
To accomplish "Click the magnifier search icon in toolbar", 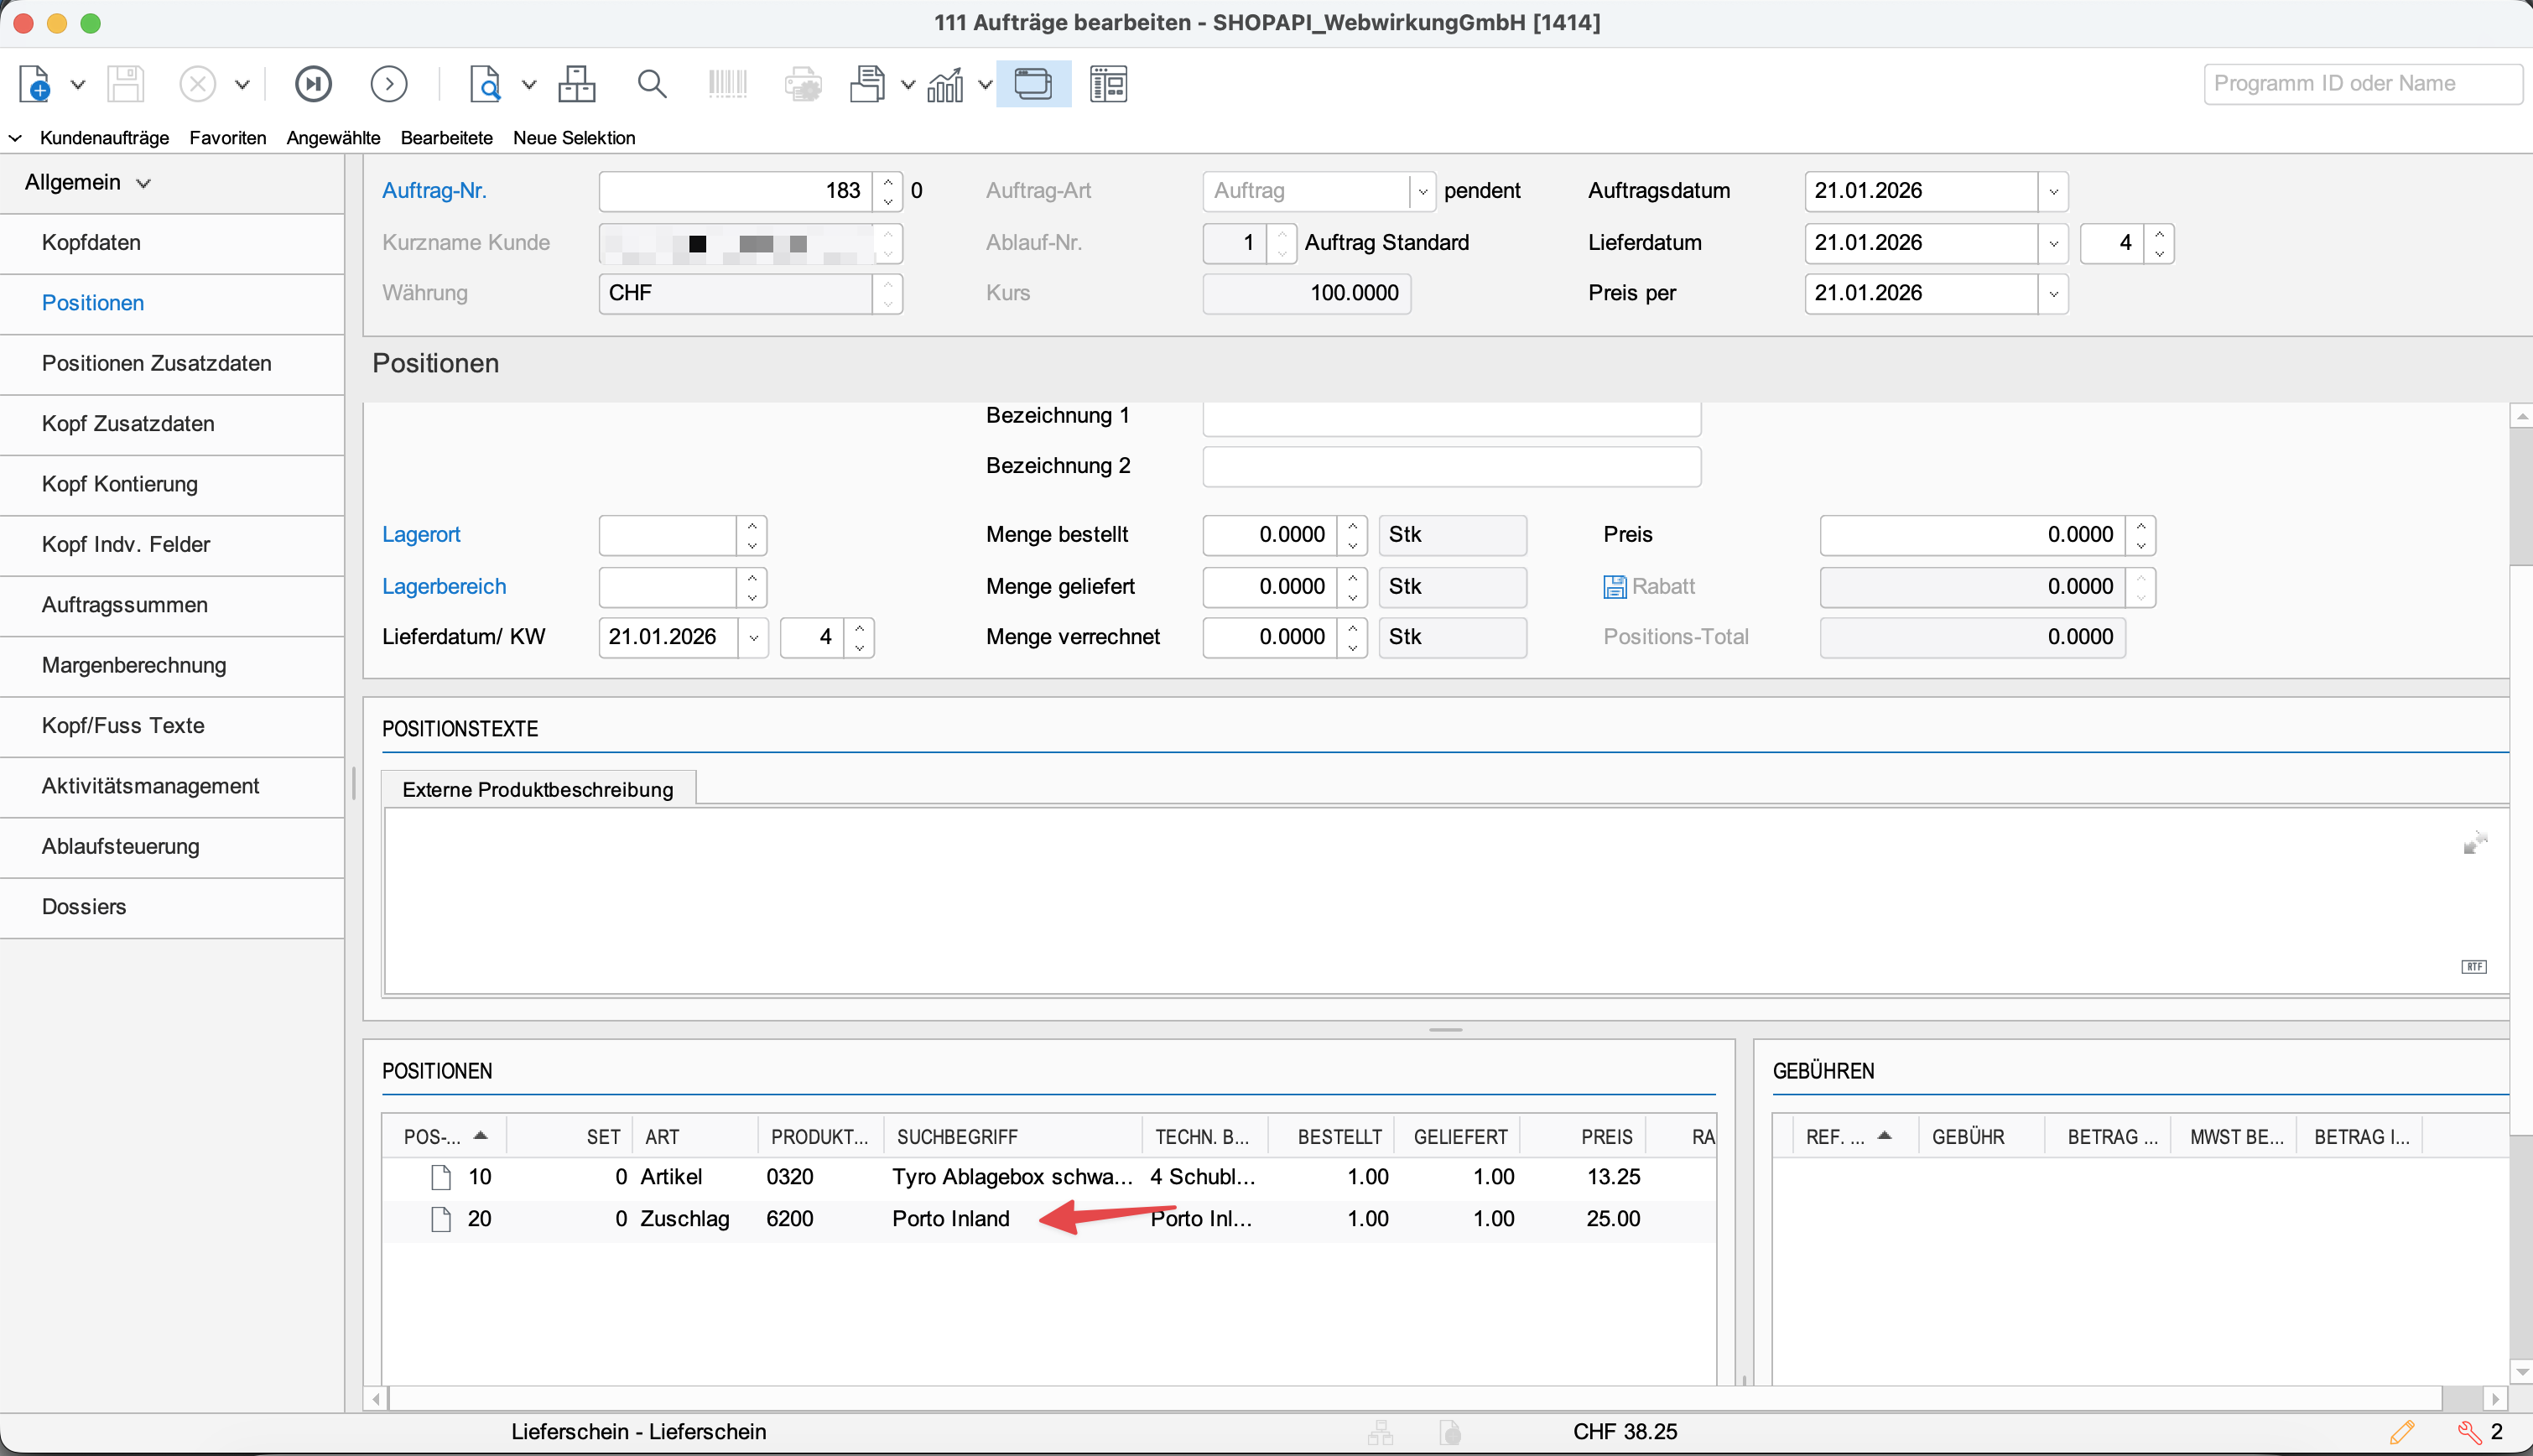I will 652,84.
